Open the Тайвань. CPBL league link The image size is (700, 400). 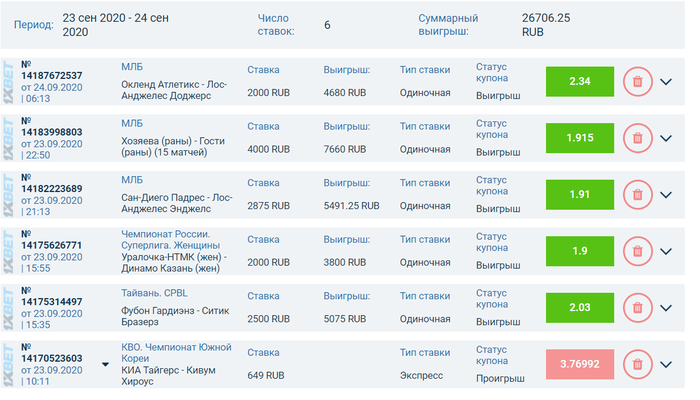tap(154, 293)
